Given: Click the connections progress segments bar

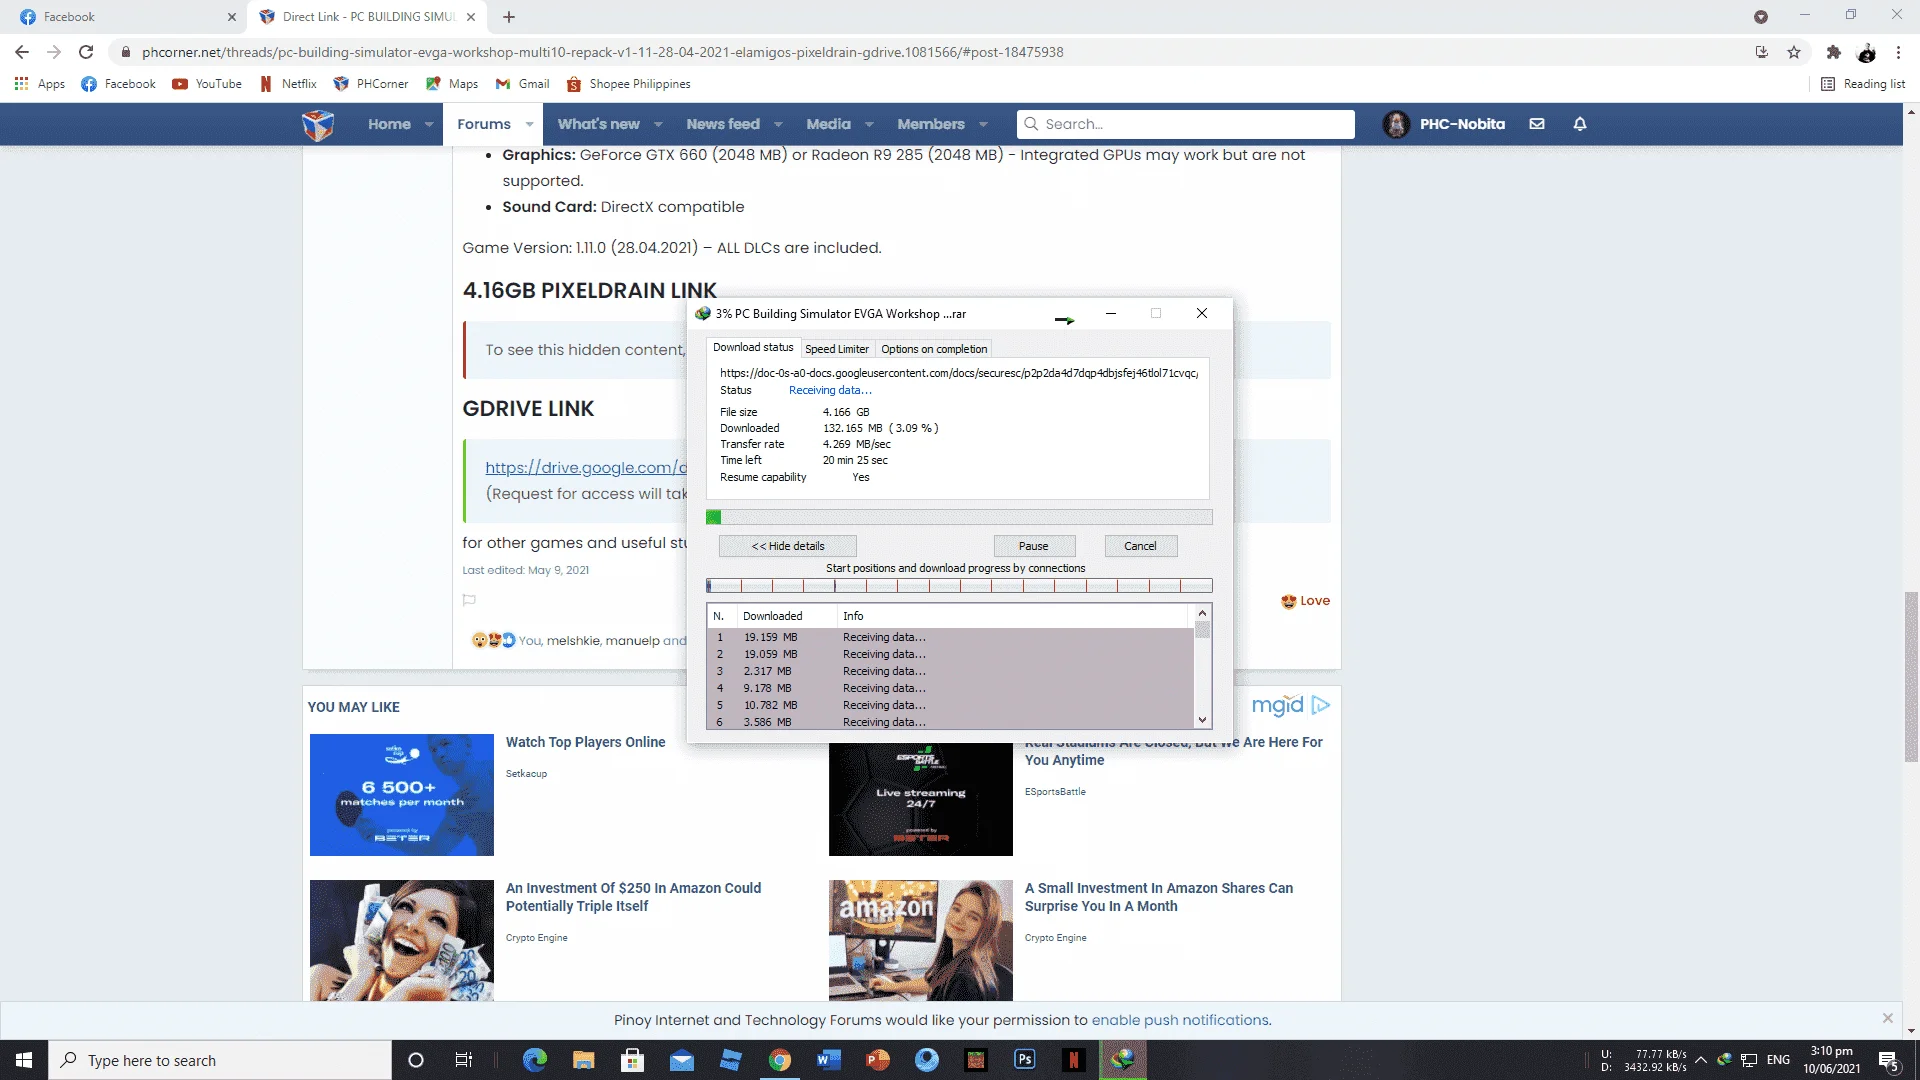Looking at the screenshot, I should tap(959, 586).
